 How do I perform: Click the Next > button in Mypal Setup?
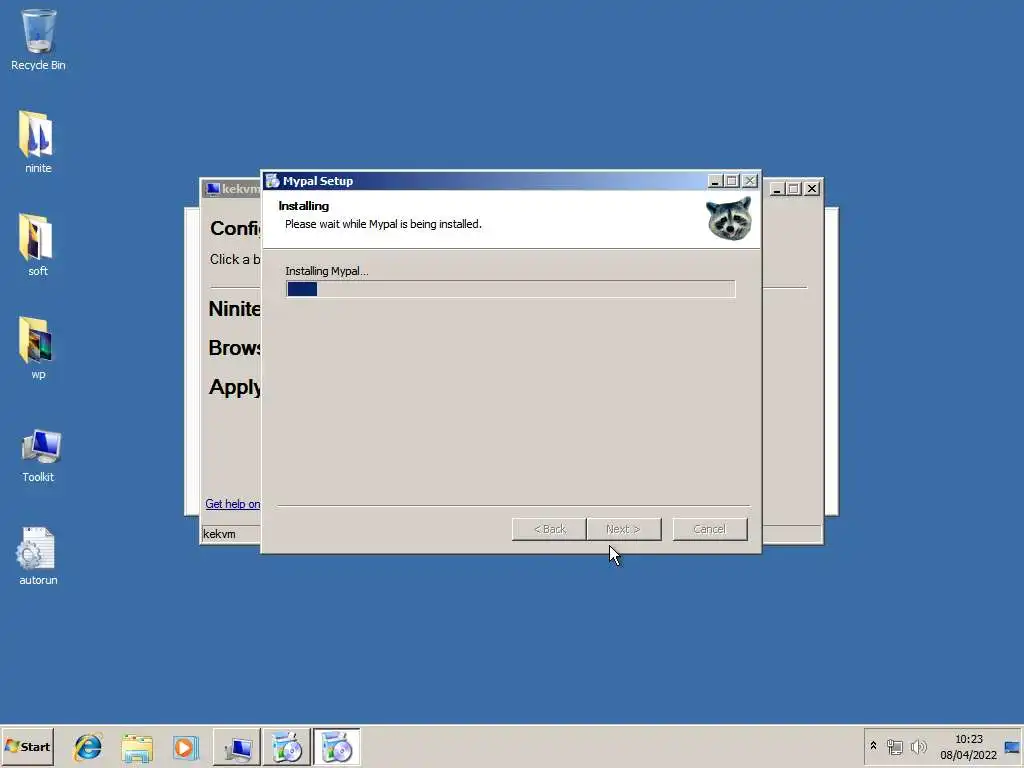click(x=624, y=529)
